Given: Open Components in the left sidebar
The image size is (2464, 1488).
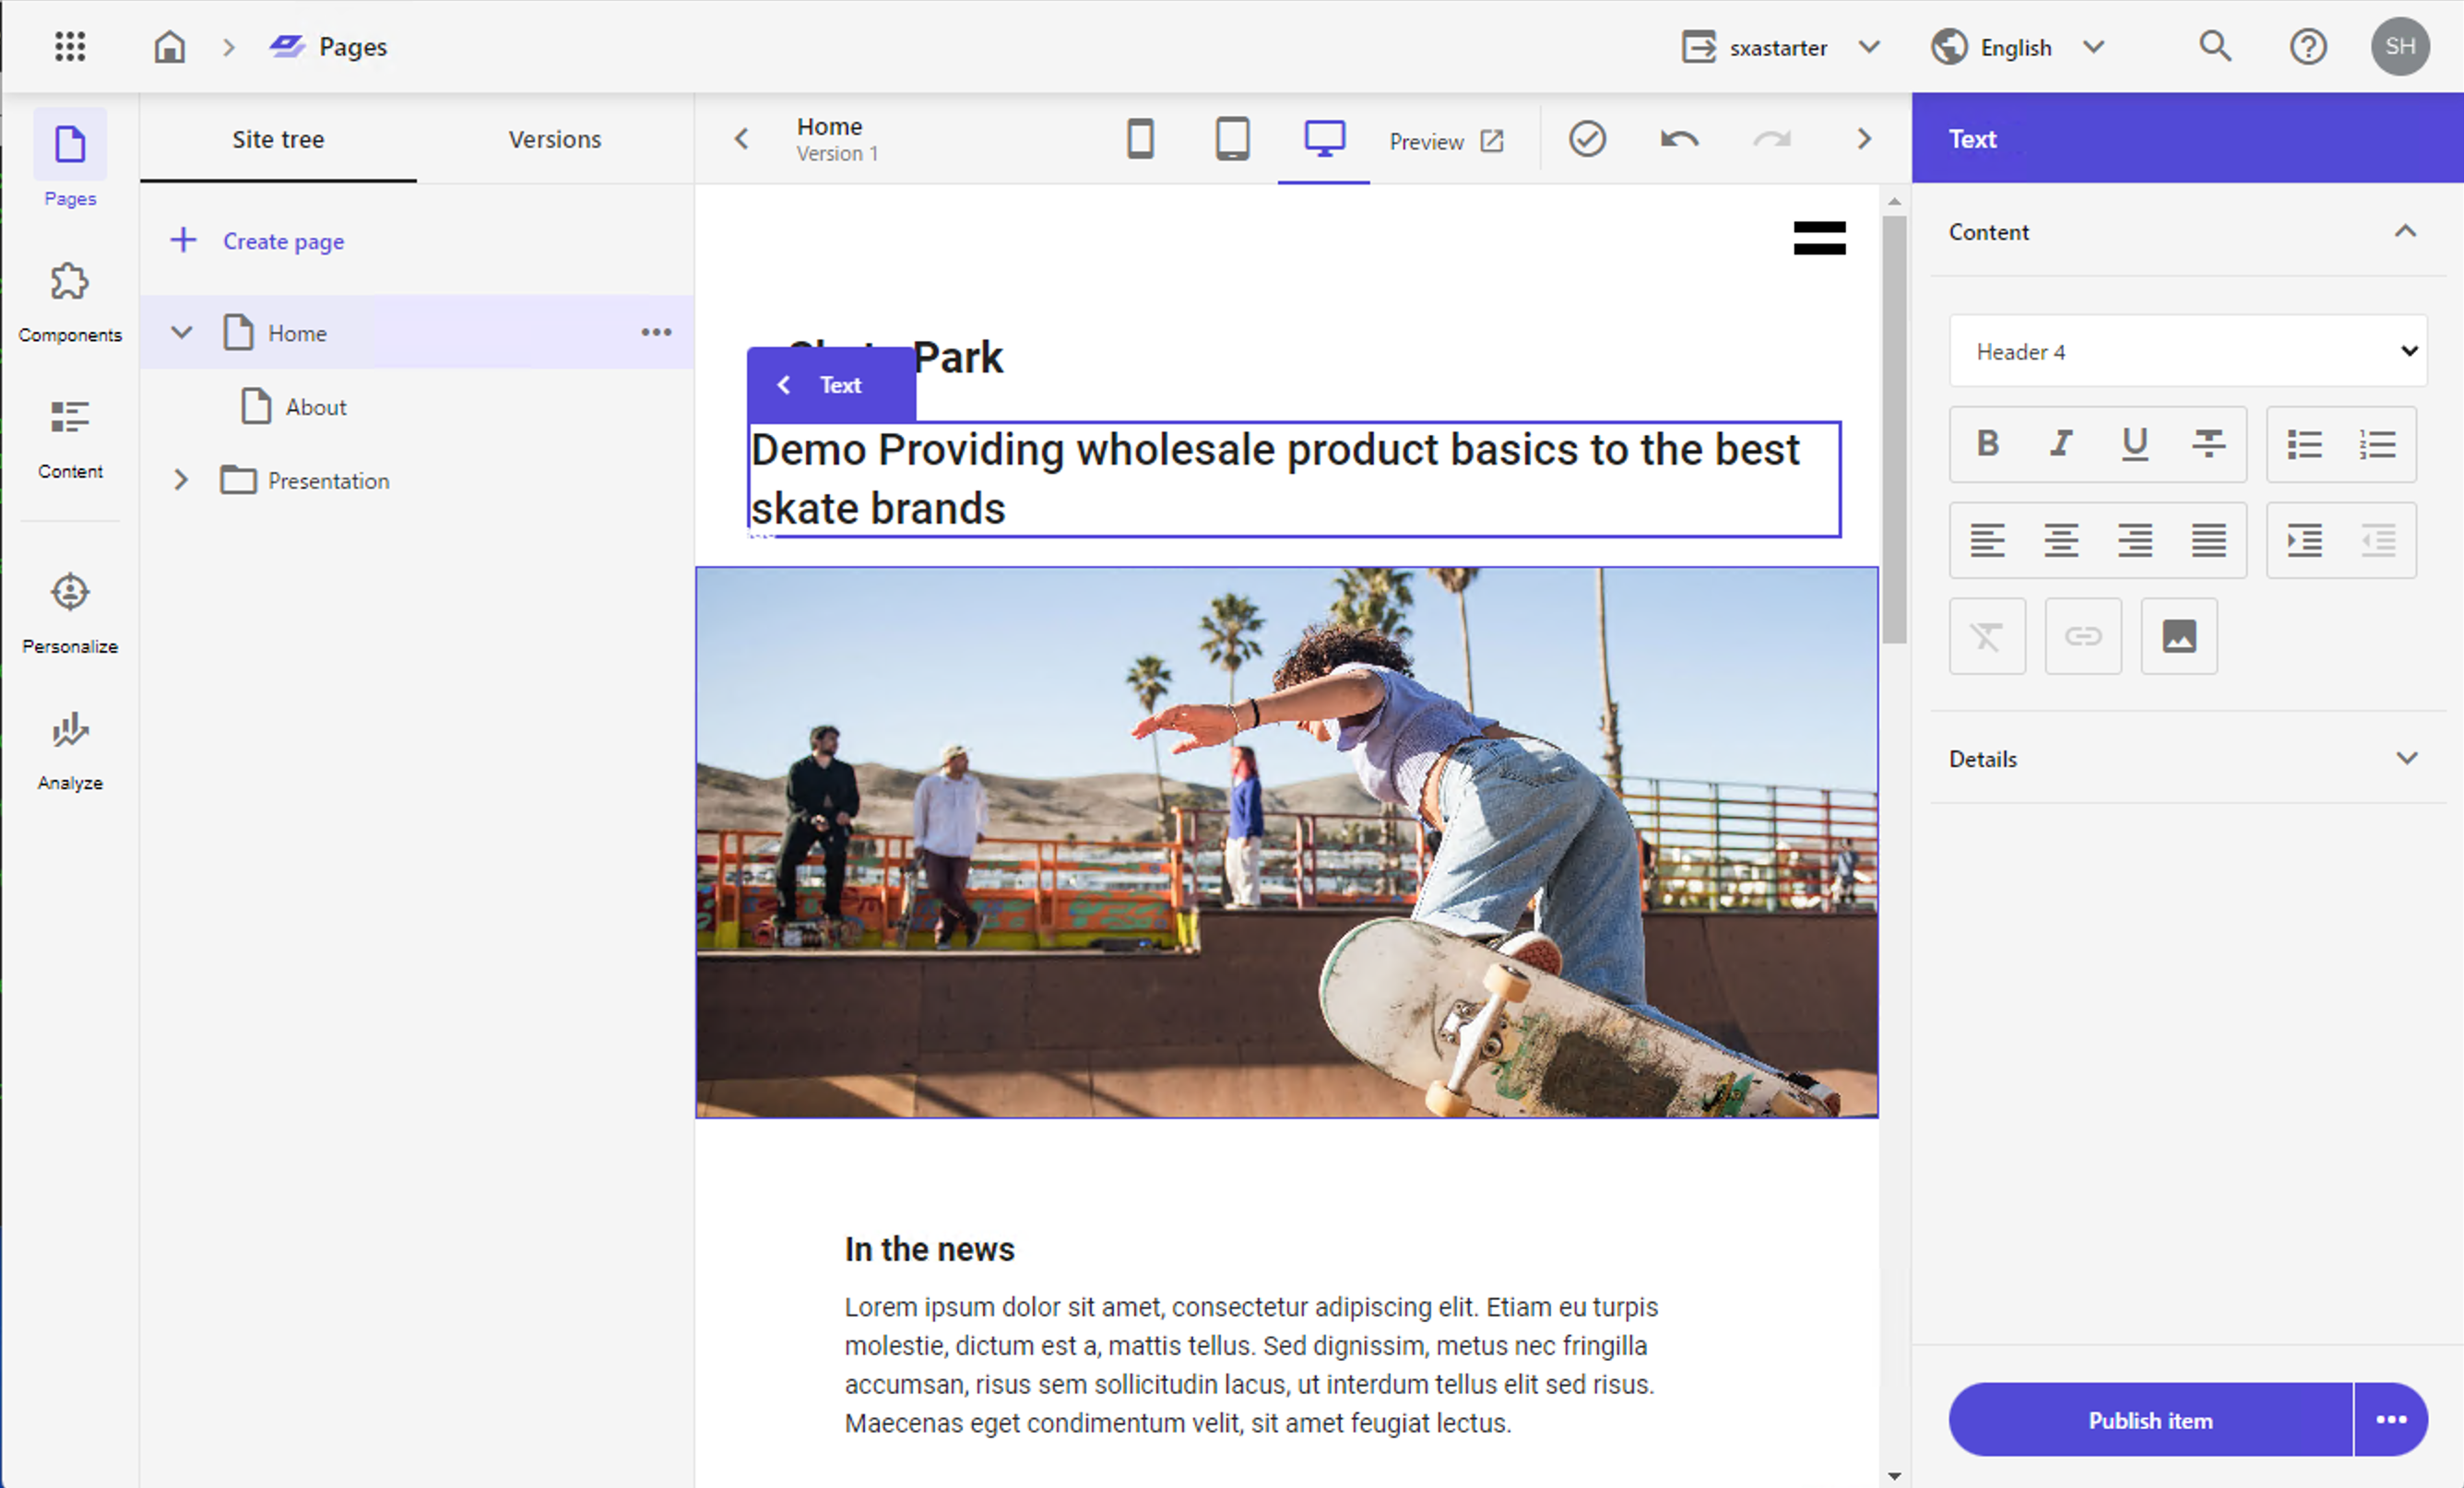Looking at the screenshot, I should pyautogui.click(x=70, y=302).
